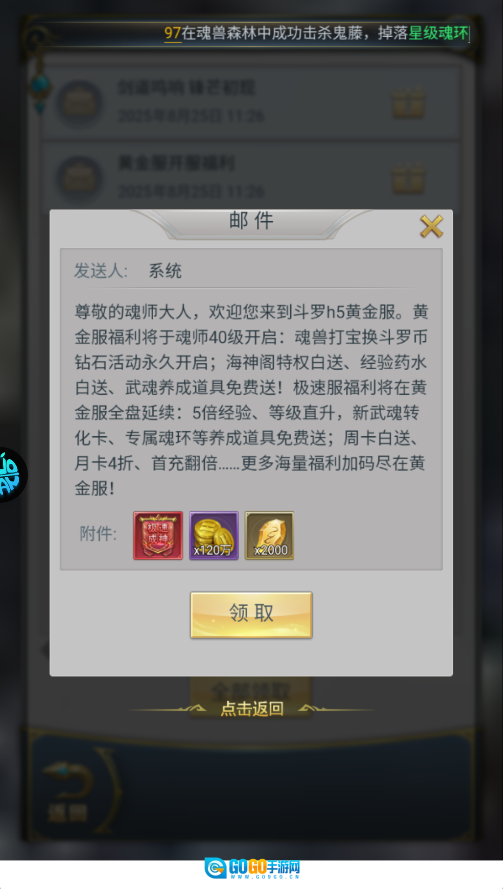Open the GOGO手游网 logo link
Viewport: 503px width, 889px height.
coord(252,868)
